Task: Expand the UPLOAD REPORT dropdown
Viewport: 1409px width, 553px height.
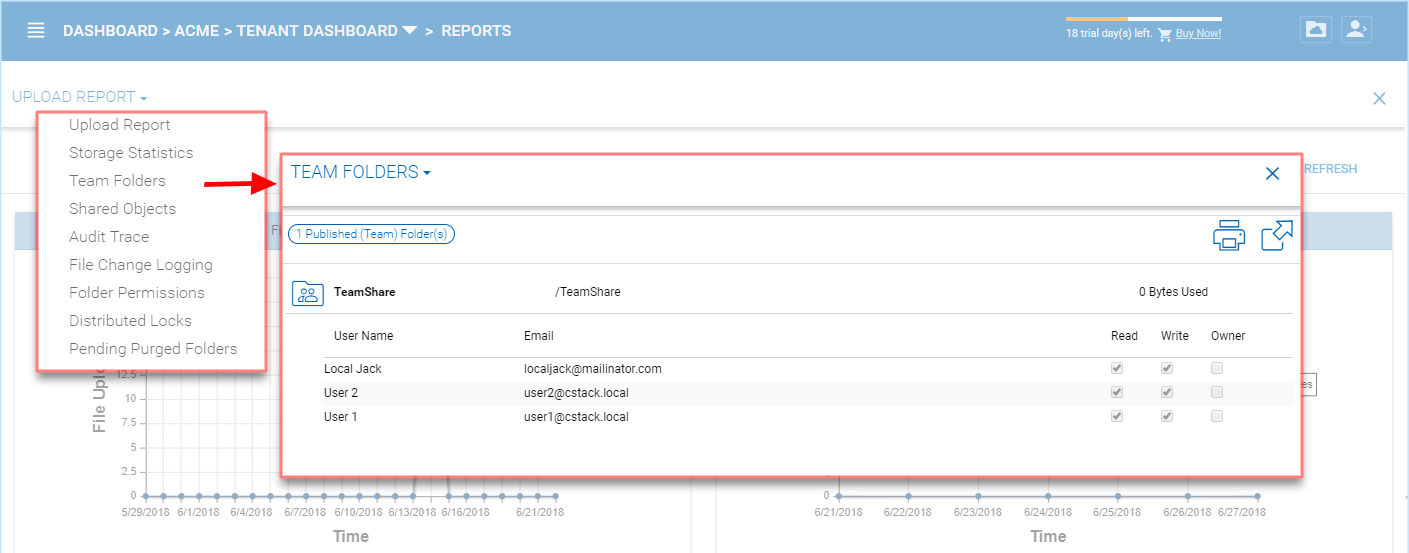Action: tap(80, 97)
